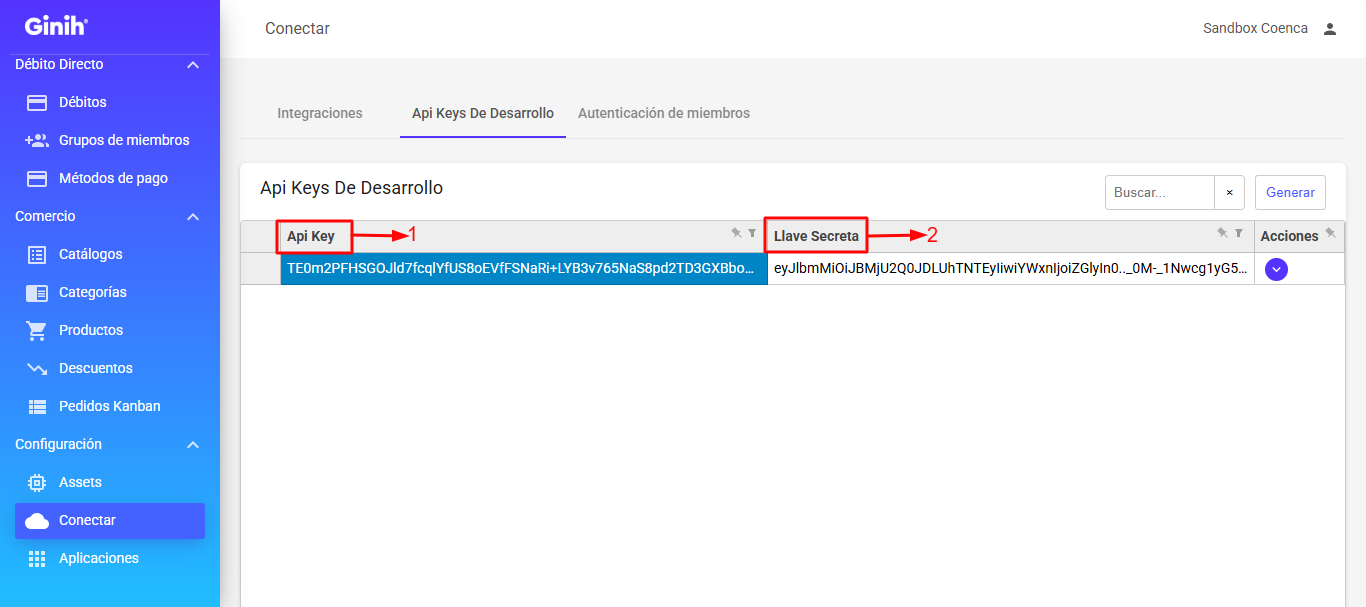Pin the Api Key column
1366x607 pixels.
click(x=736, y=232)
